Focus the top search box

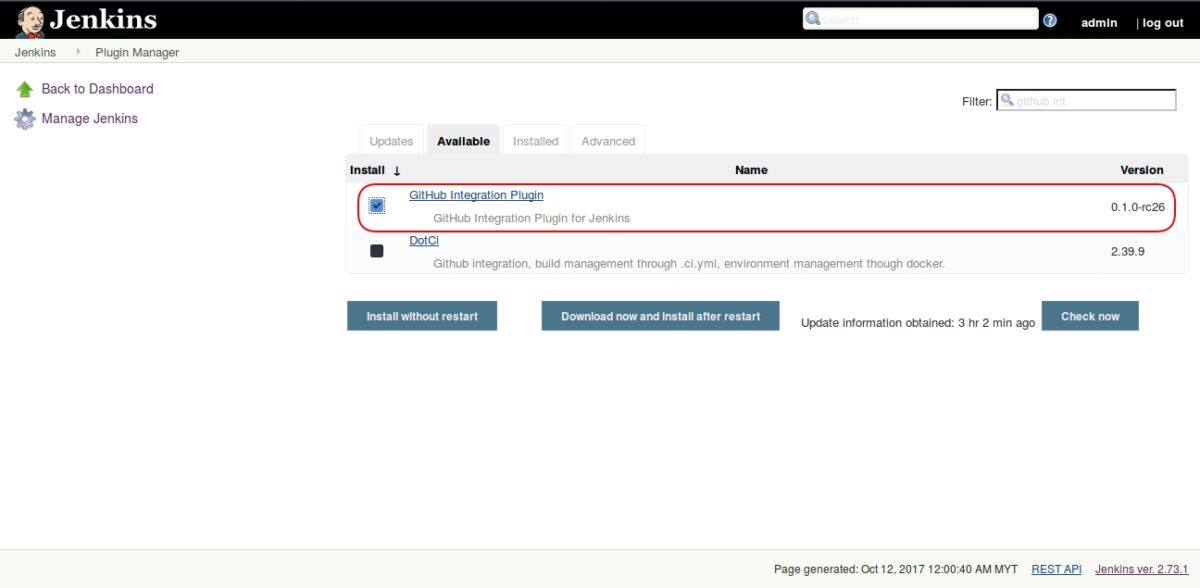(920, 19)
